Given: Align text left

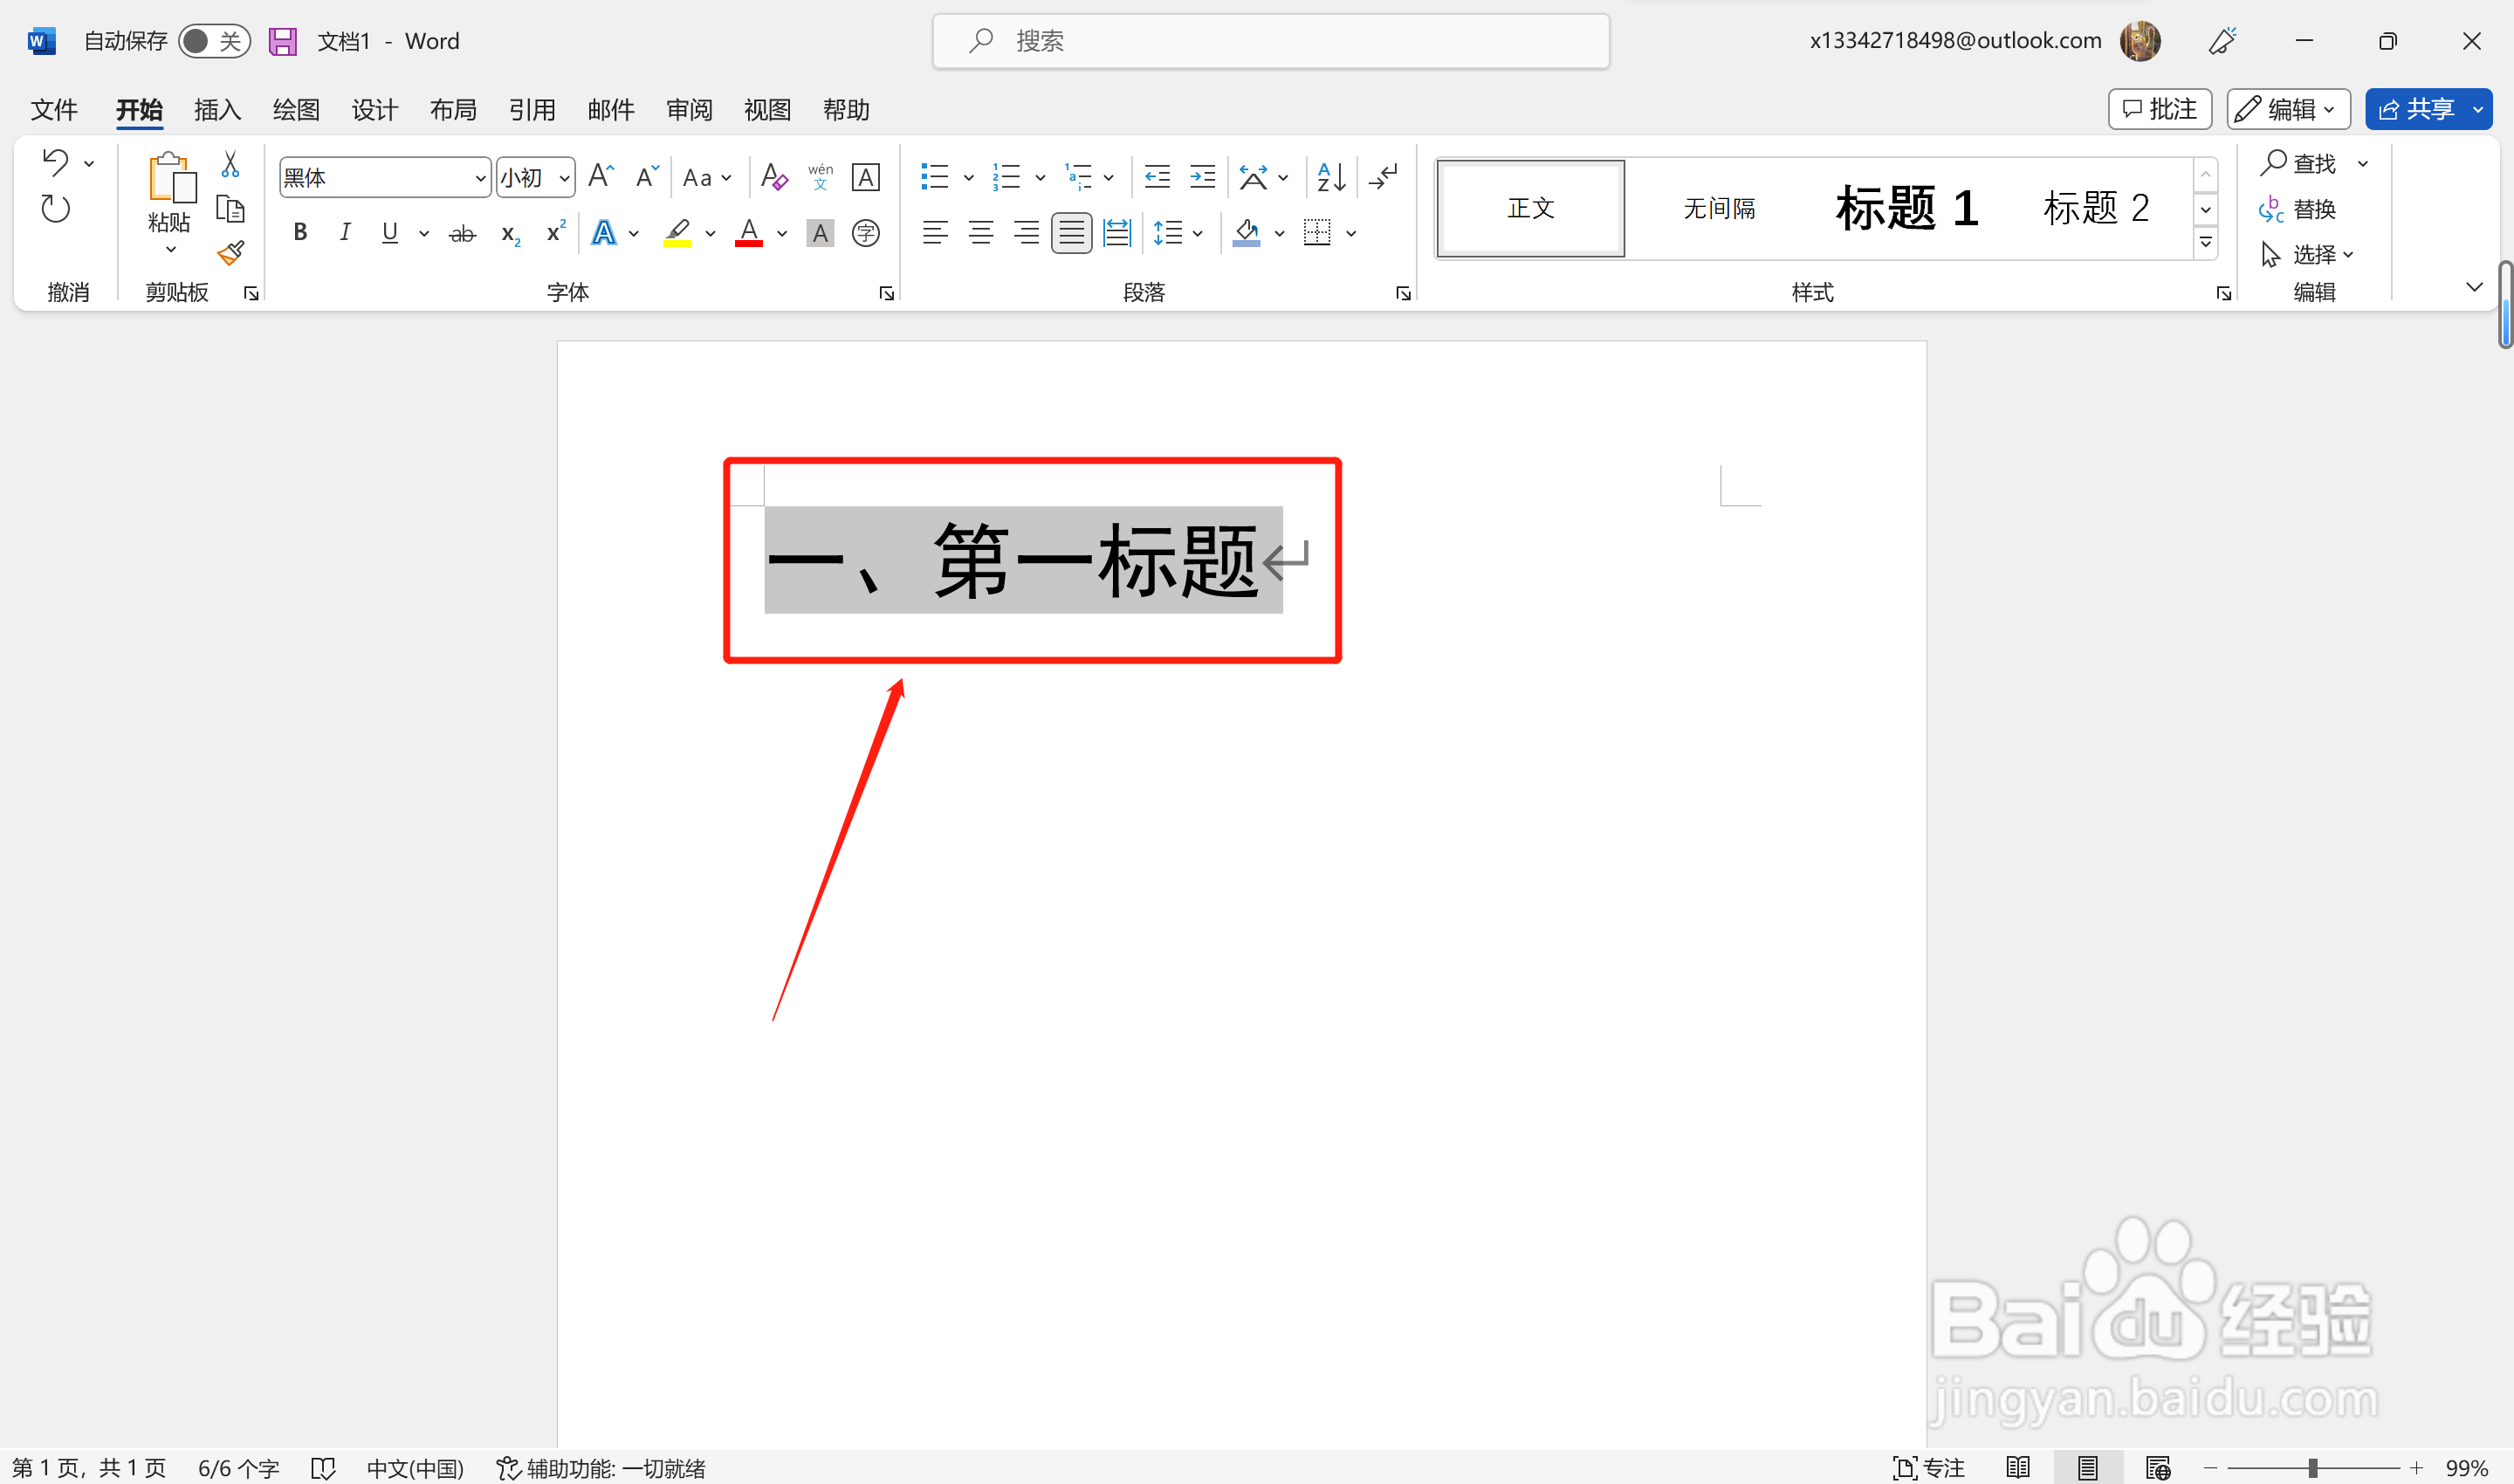Looking at the screenshot, I should [x=935, y=233].
